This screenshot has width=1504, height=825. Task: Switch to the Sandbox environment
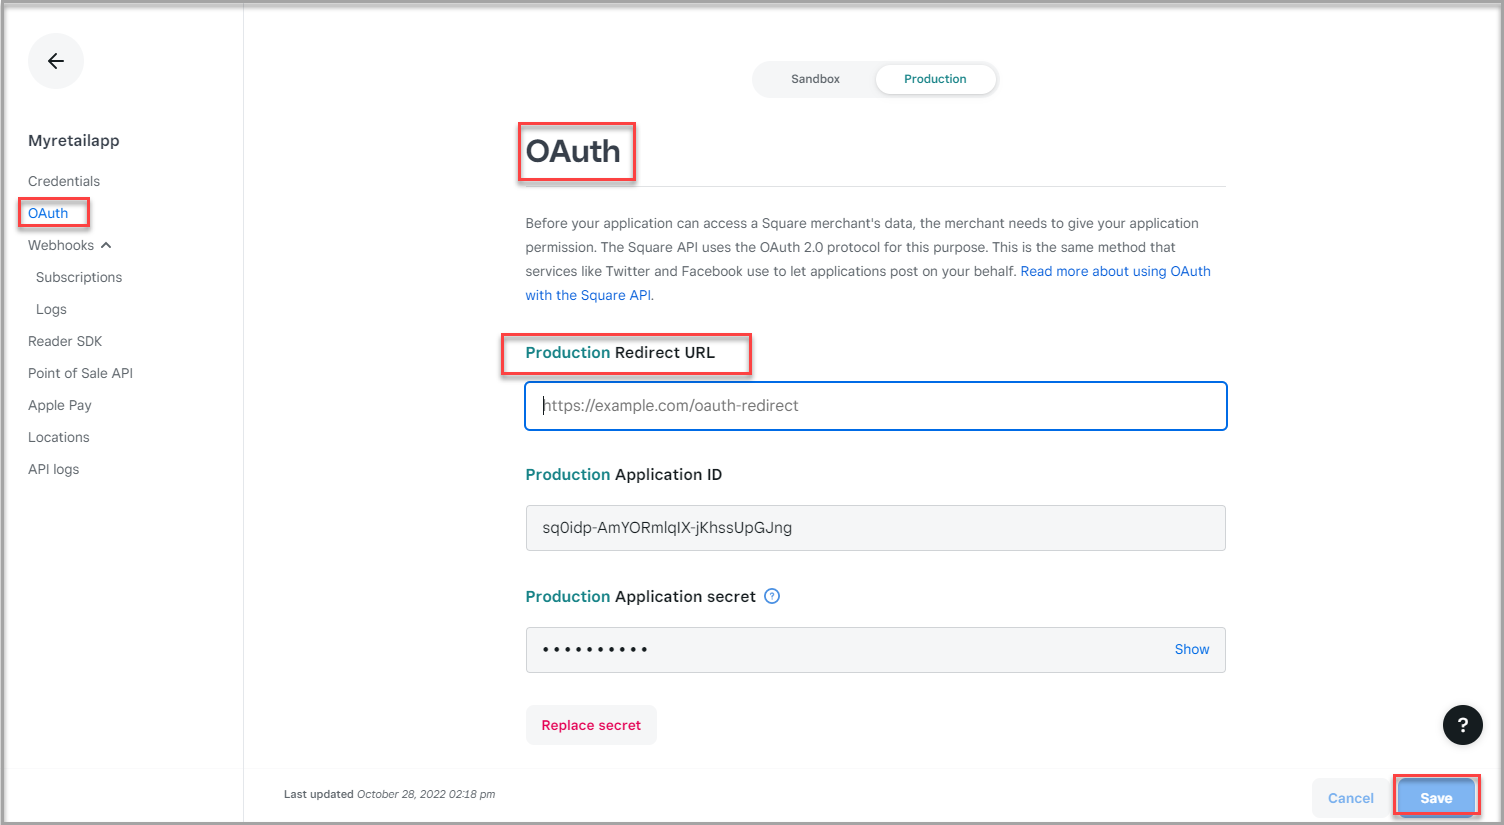click(x=815, y=79)
